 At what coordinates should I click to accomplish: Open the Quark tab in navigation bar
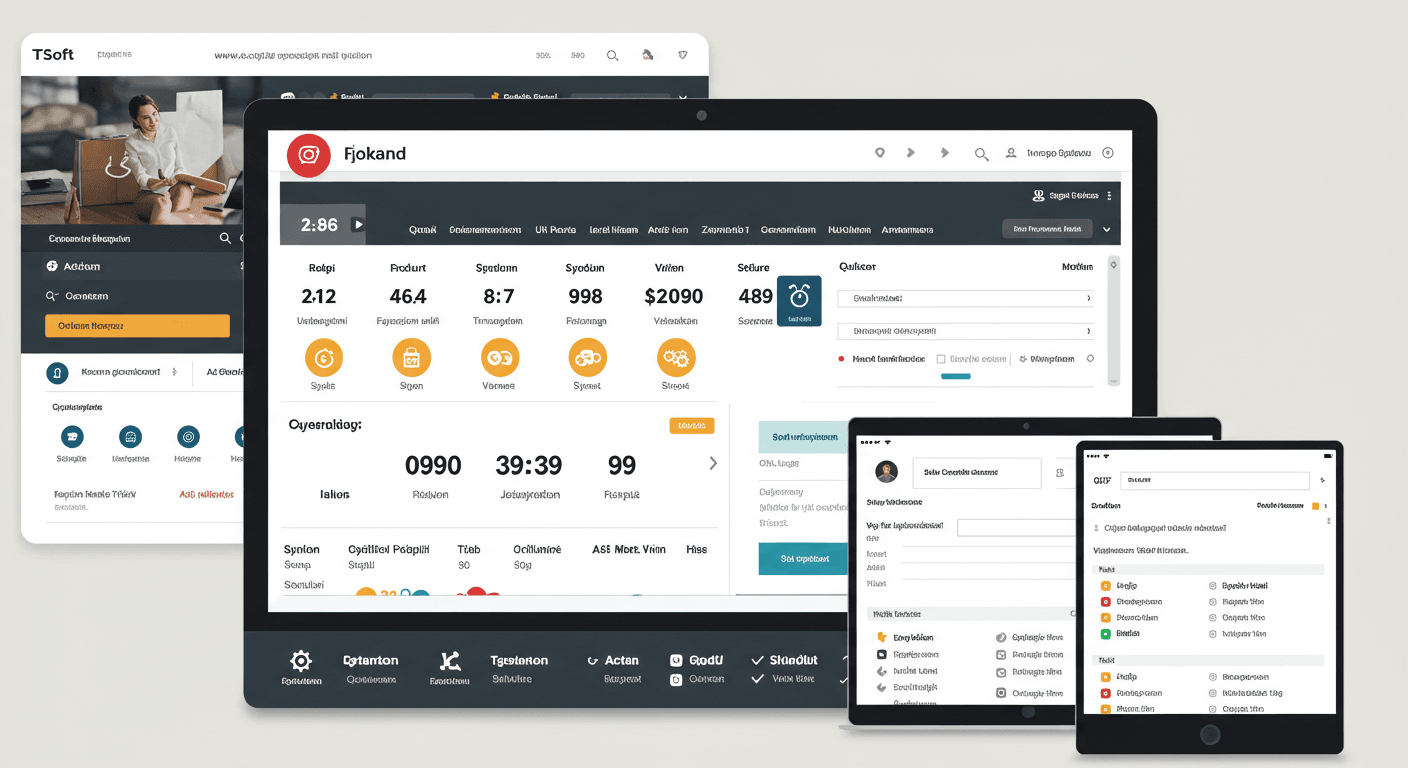[x=423, y=230]
